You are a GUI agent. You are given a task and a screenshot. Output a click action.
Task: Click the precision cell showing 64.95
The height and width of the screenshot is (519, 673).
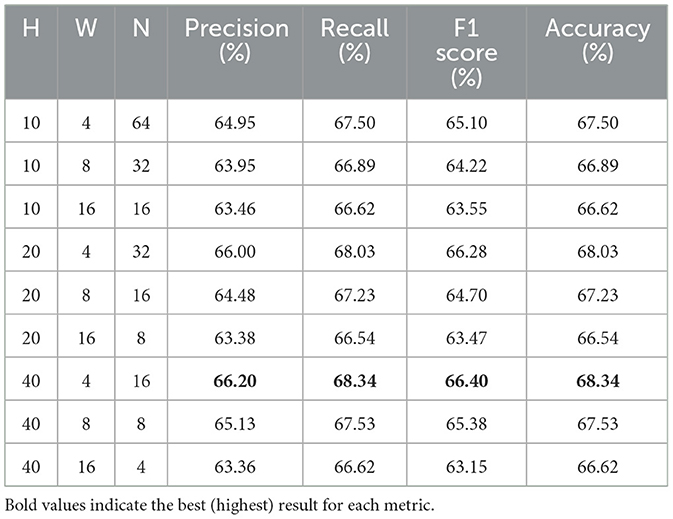click(x=235, y=122)
